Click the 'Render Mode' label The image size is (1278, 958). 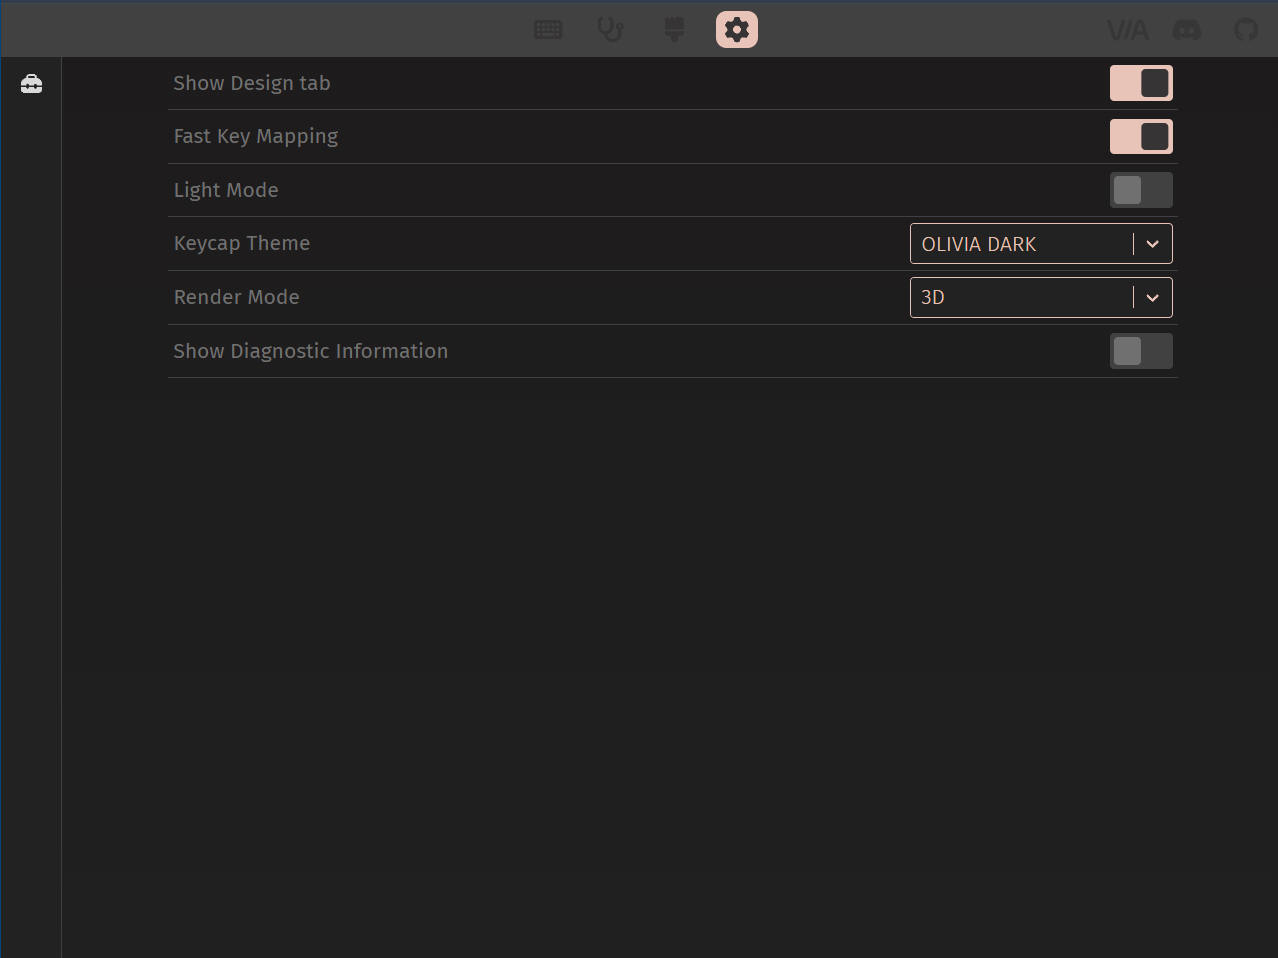[x=237, y=297]
